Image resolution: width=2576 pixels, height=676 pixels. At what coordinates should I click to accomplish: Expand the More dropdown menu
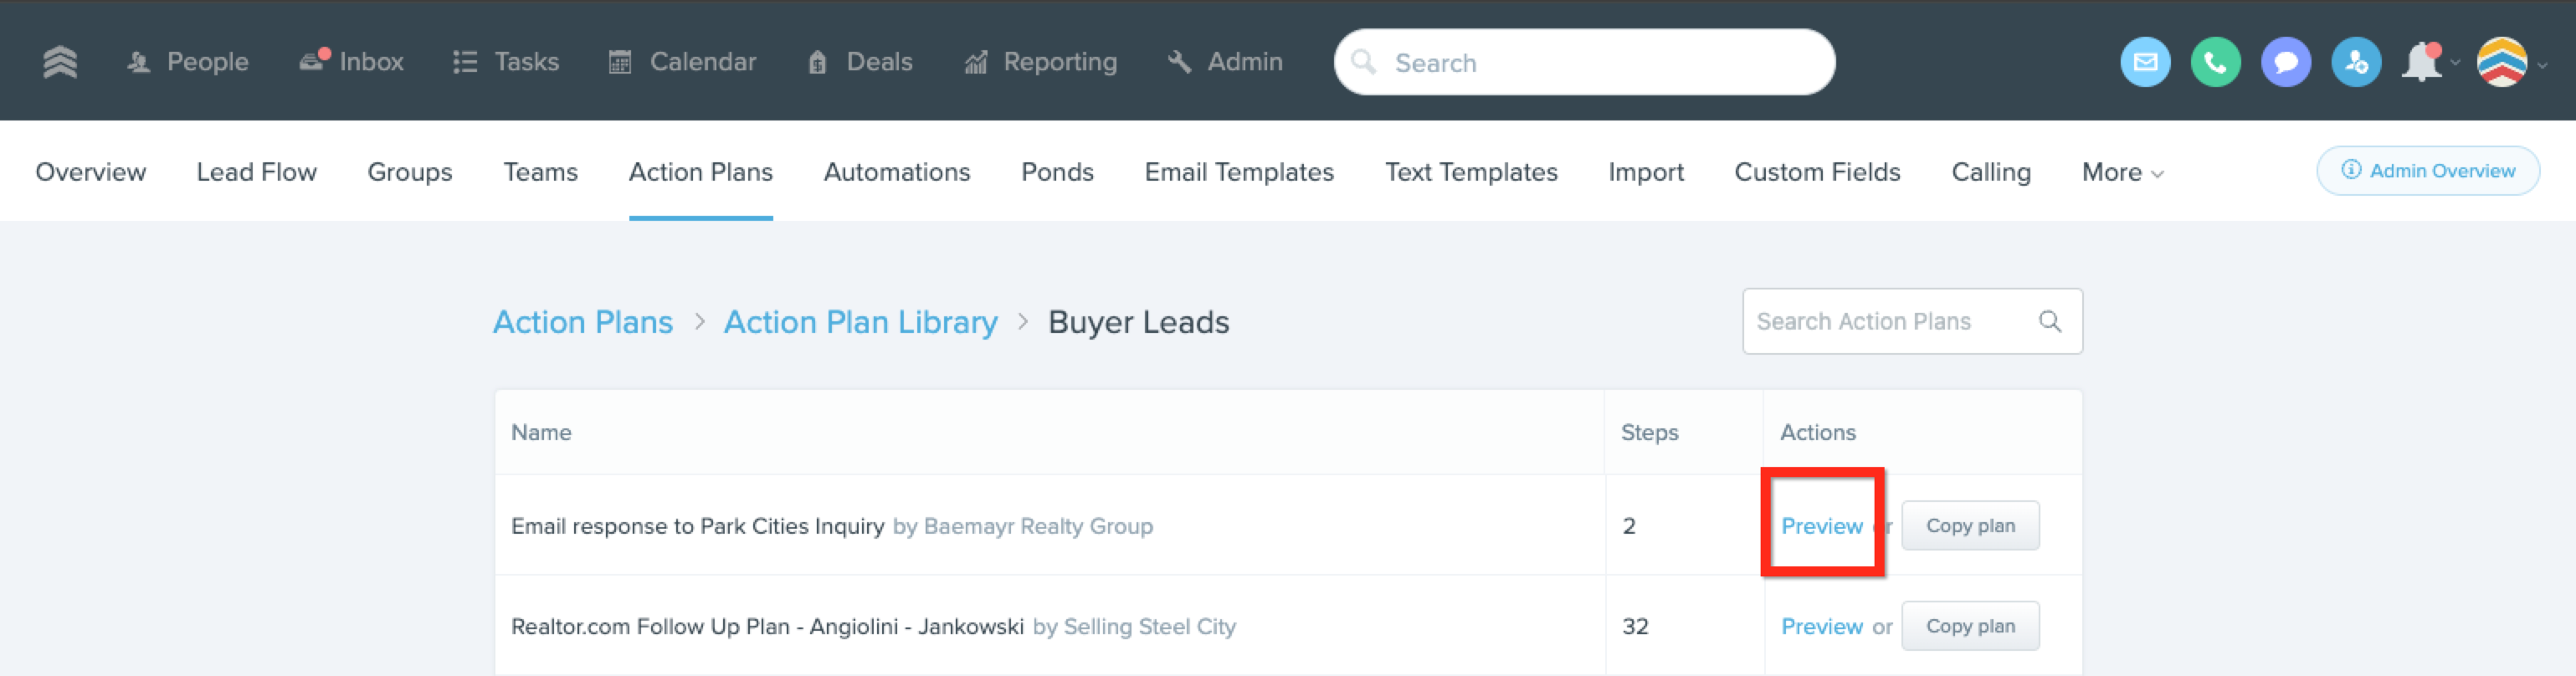click(x=2122, y=172)
